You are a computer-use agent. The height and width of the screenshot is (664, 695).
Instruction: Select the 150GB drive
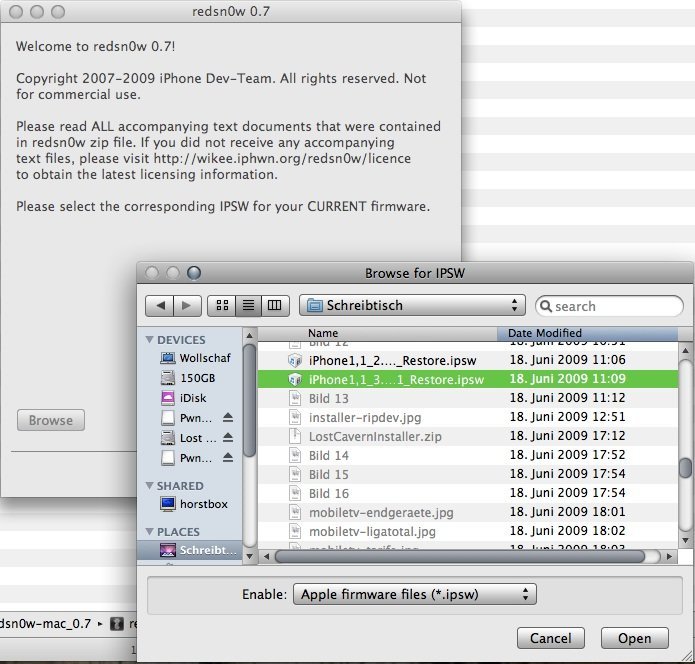188,378
